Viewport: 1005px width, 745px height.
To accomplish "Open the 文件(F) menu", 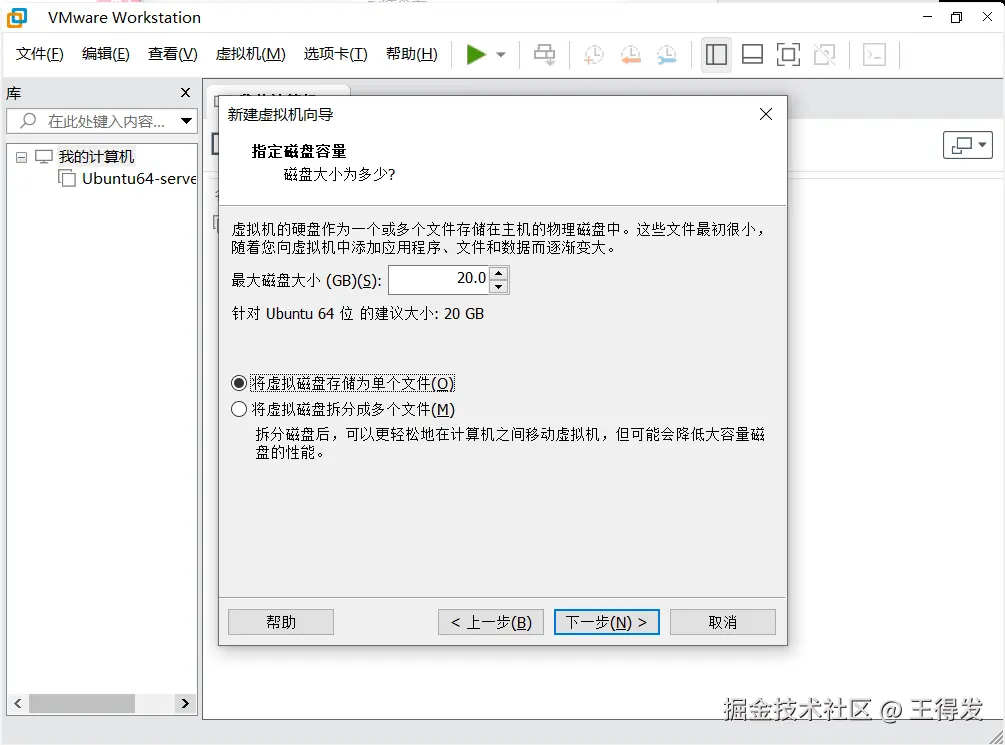I will click(40, 54).
